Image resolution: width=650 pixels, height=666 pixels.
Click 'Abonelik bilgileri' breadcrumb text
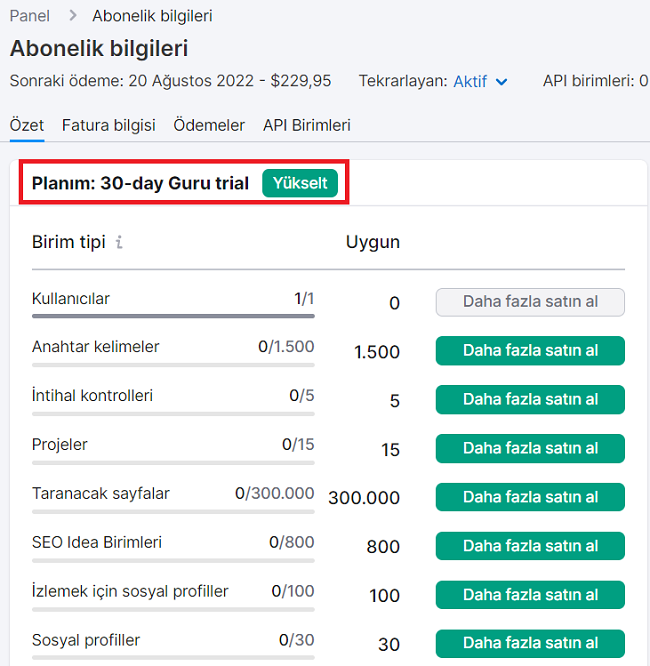tap(152, 16)
